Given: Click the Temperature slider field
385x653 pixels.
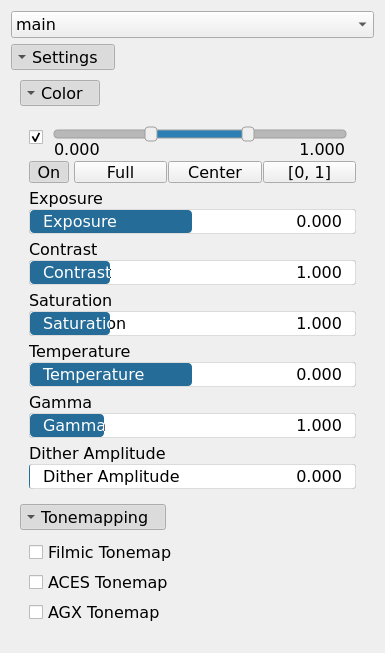Looking at the screenshot, I should click(x=192, y=374).
